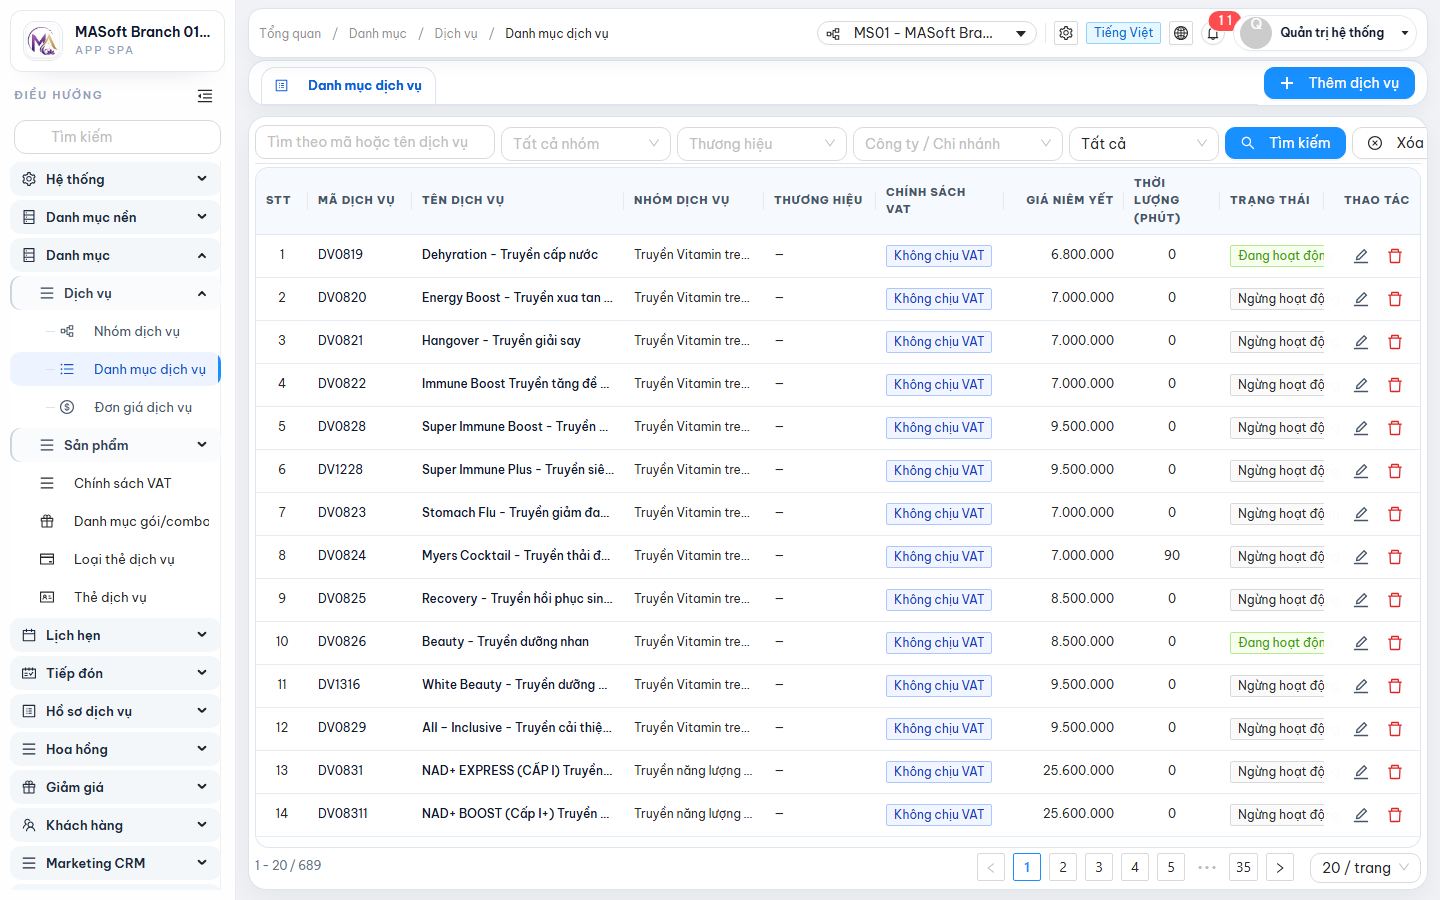
Task: Edit service DV0831 NAD+ EXPRESS
Action: coord(1361,772)
